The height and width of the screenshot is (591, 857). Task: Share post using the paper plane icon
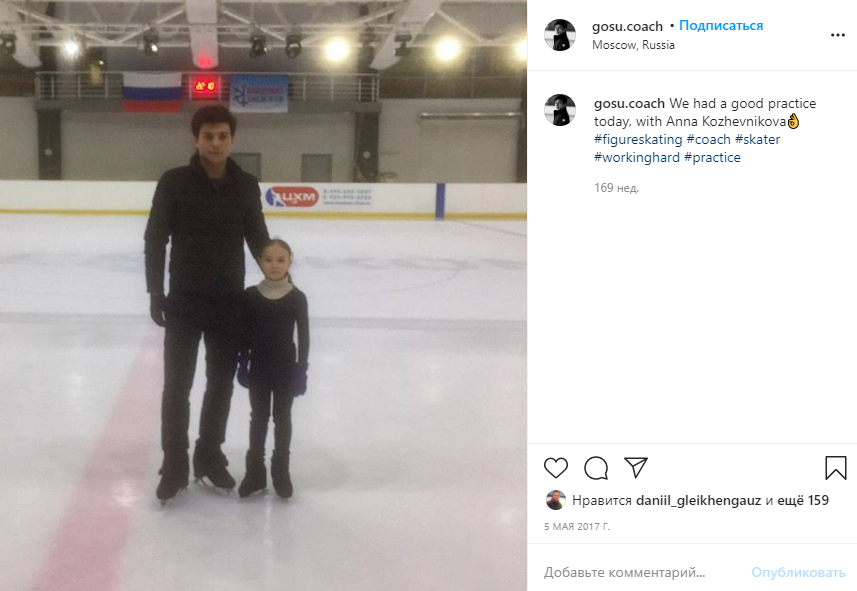[636, 468]
